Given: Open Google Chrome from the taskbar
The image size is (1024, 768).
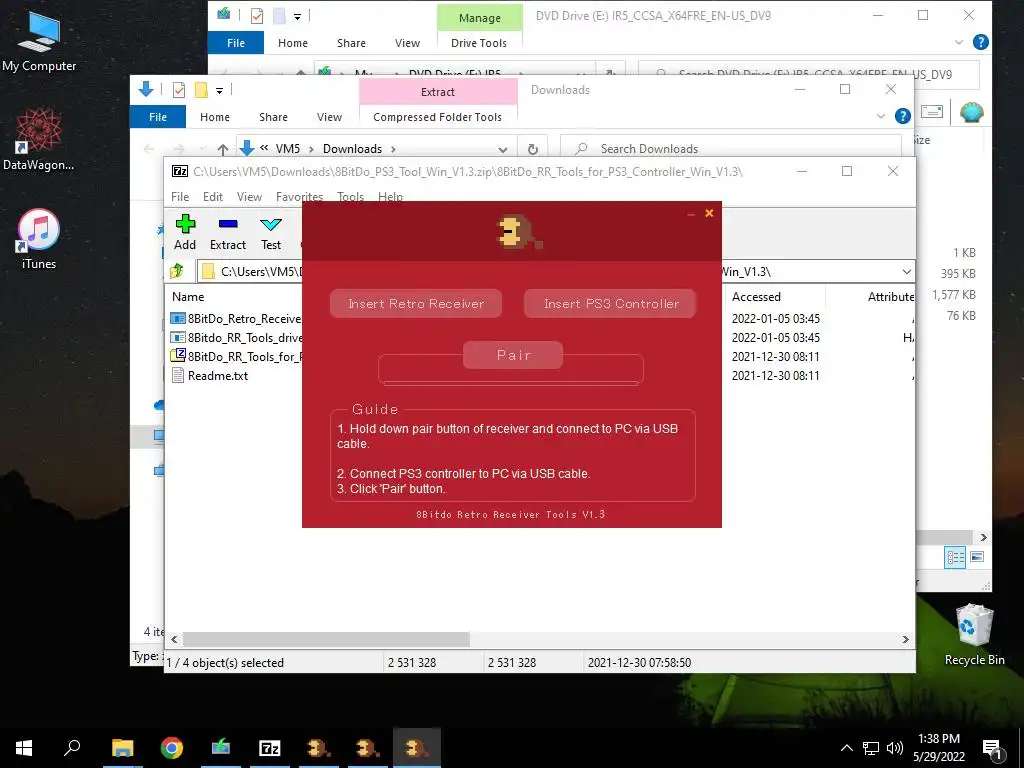Looking at the screenshot, I should (172, 748).
